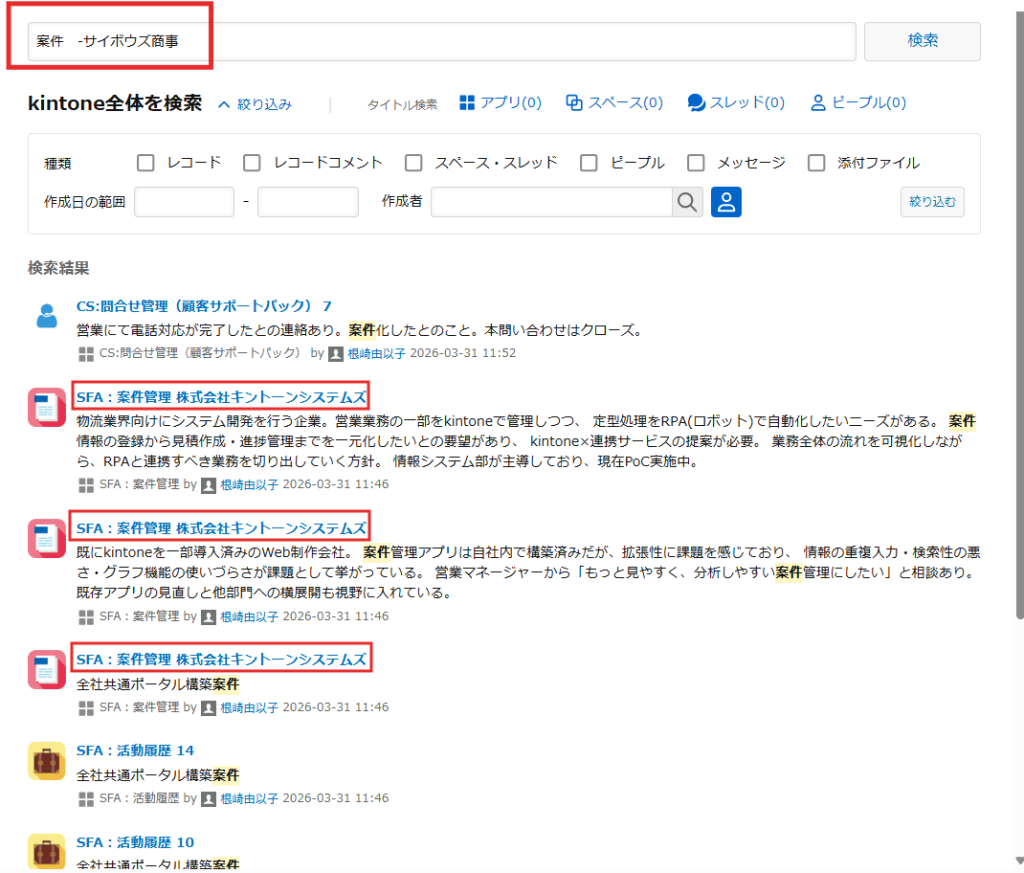Tick the 添付ファイル checkbox

[816, 162]
